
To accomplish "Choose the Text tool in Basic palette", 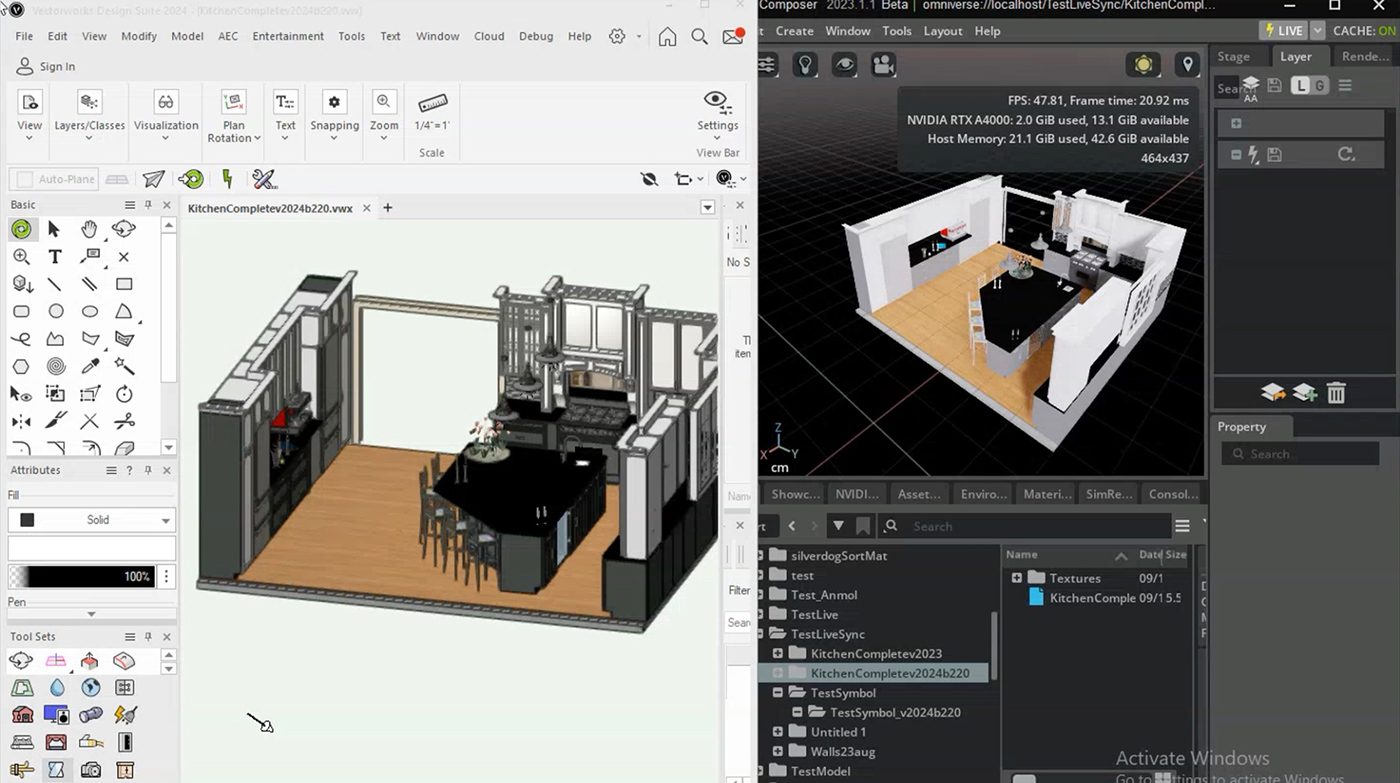I will click(55, 257).
